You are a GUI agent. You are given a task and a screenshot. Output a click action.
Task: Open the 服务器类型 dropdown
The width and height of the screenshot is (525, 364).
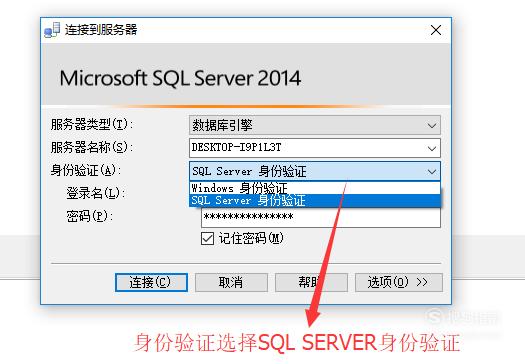click(315, 125)
